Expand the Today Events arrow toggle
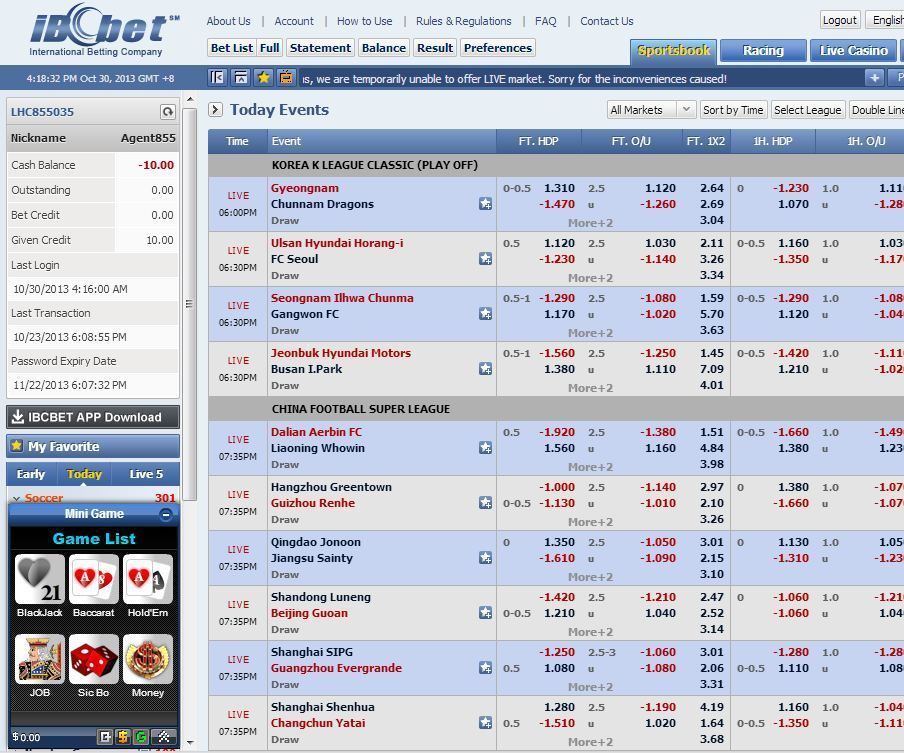The height and width of the screenshot is (753, 904). 215,110
